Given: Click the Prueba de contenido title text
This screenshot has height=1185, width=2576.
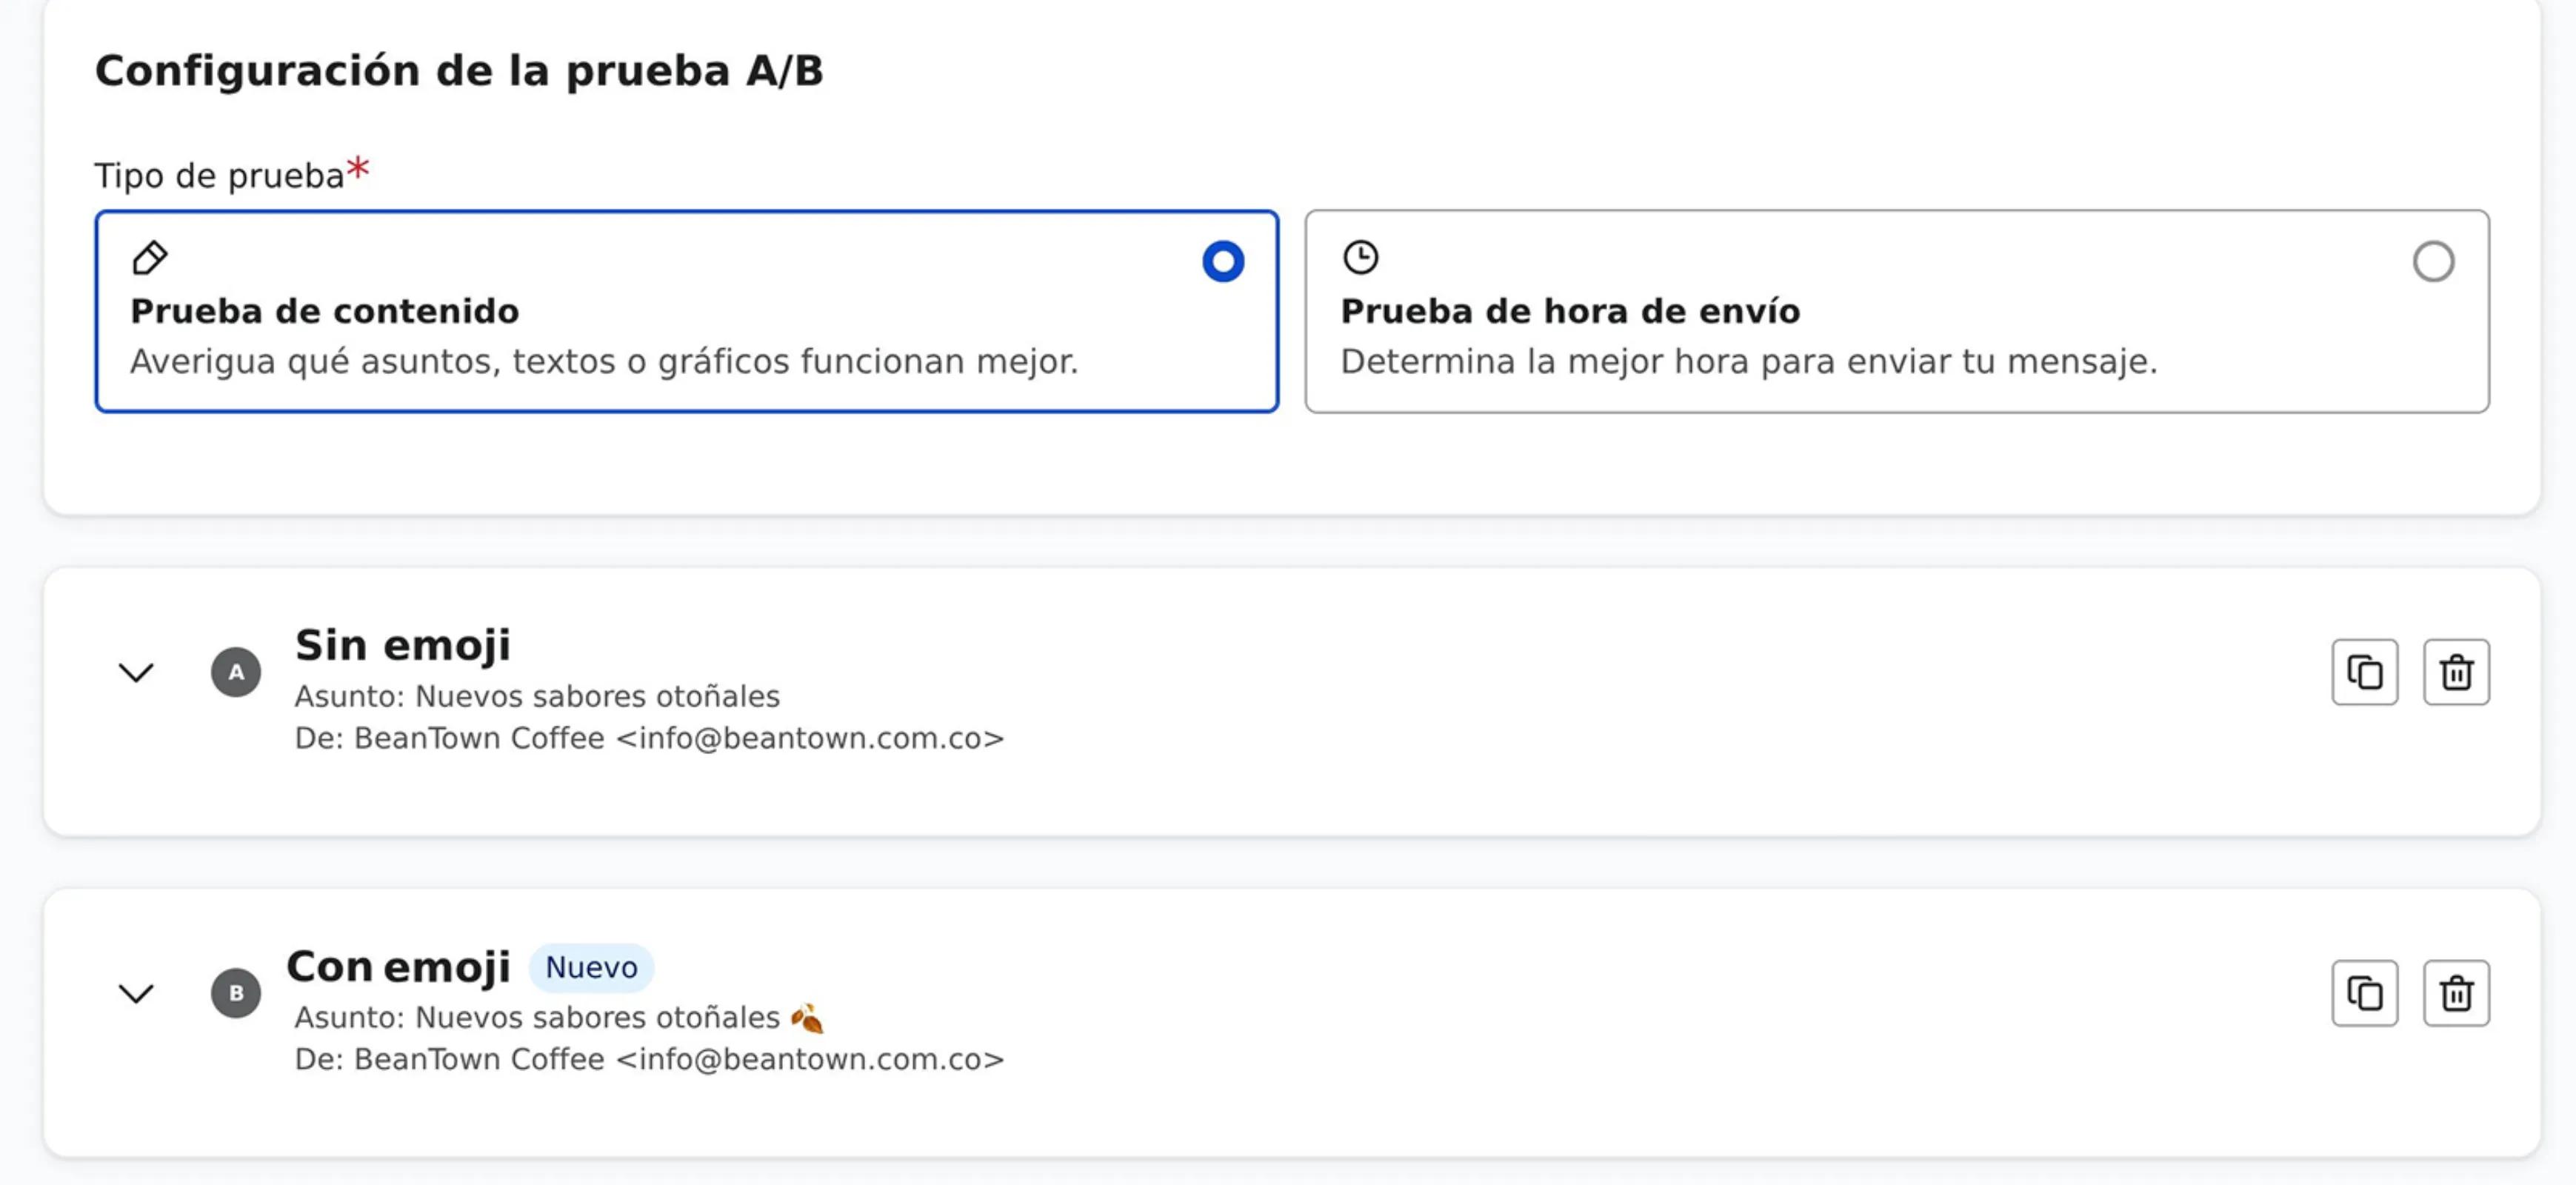Looking at the screenshot, I should [x=325, y=311].
